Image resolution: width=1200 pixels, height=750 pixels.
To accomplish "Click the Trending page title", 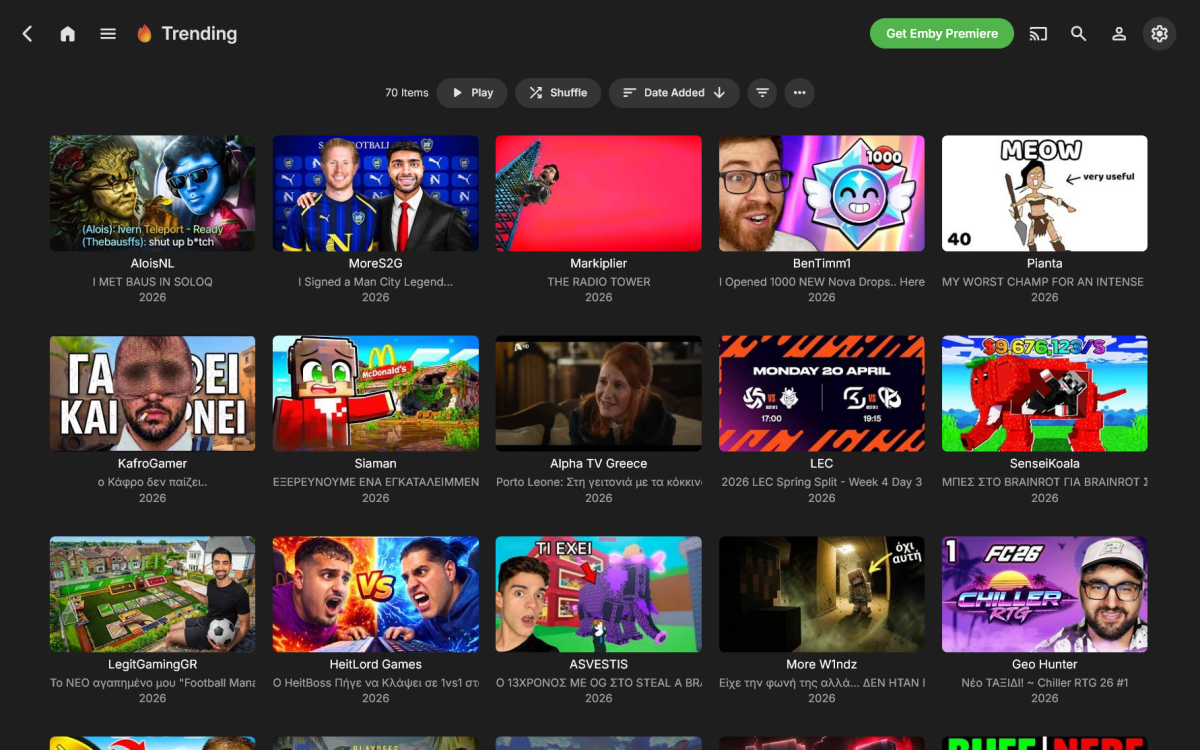I will click(x=199, y=34).
